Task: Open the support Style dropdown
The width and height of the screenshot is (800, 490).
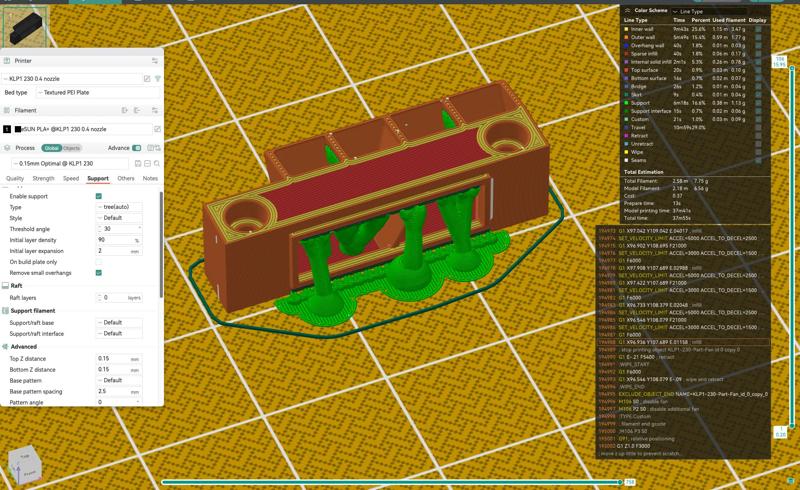Action: coord(119,218)
